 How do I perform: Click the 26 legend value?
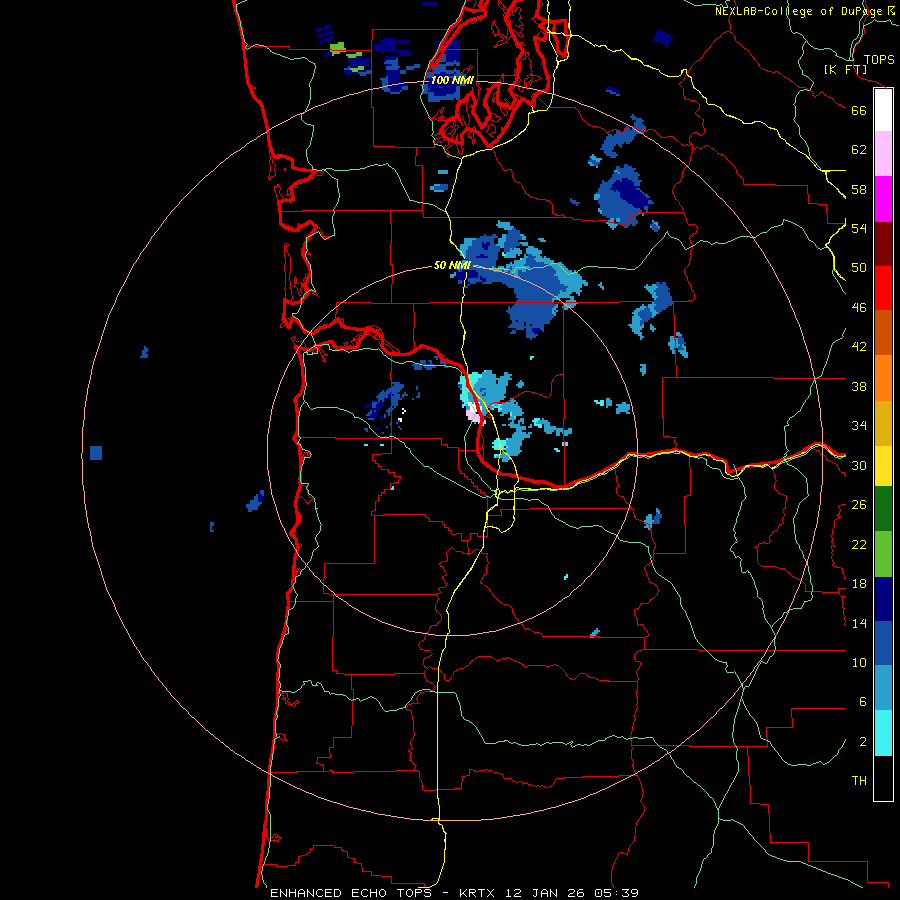(x=859, y=505)
